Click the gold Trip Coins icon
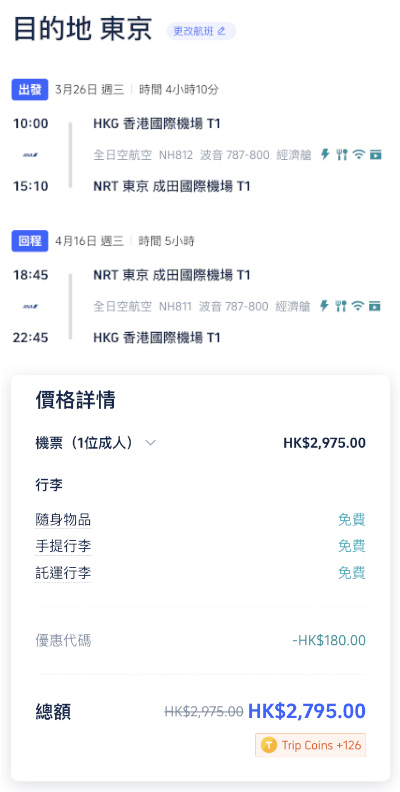400x792 pixels. click(x=269, y=745)
